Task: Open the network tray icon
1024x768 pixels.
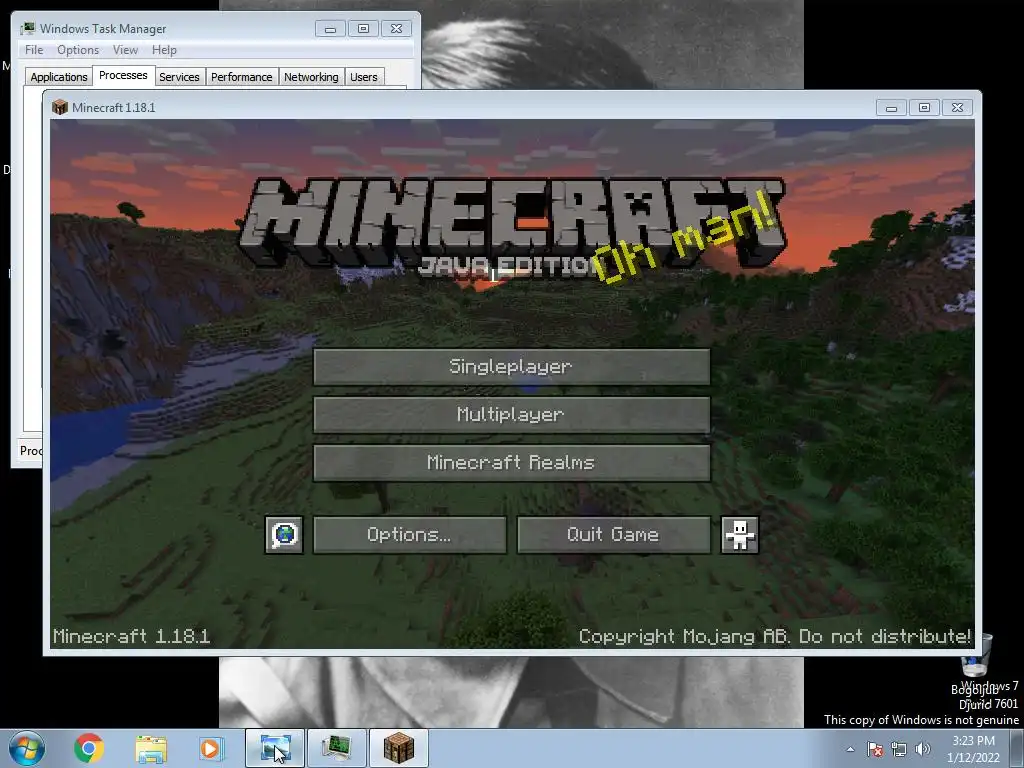Action: pos(899,749)
